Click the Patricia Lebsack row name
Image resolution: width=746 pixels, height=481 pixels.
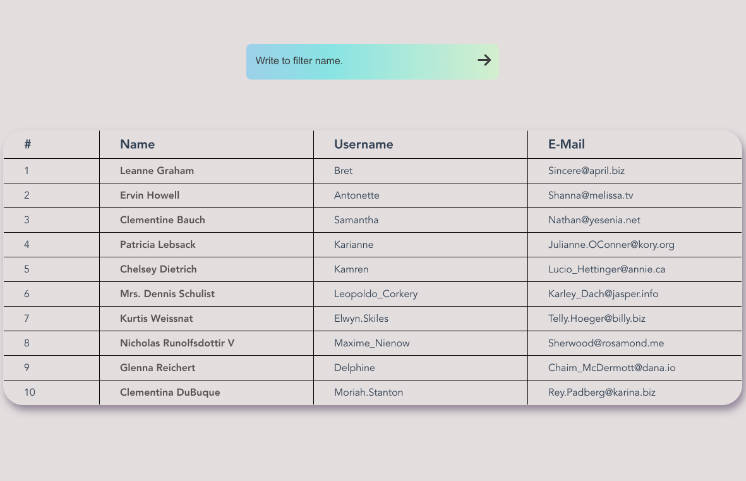pyautogui.click(x=158, y=245)
